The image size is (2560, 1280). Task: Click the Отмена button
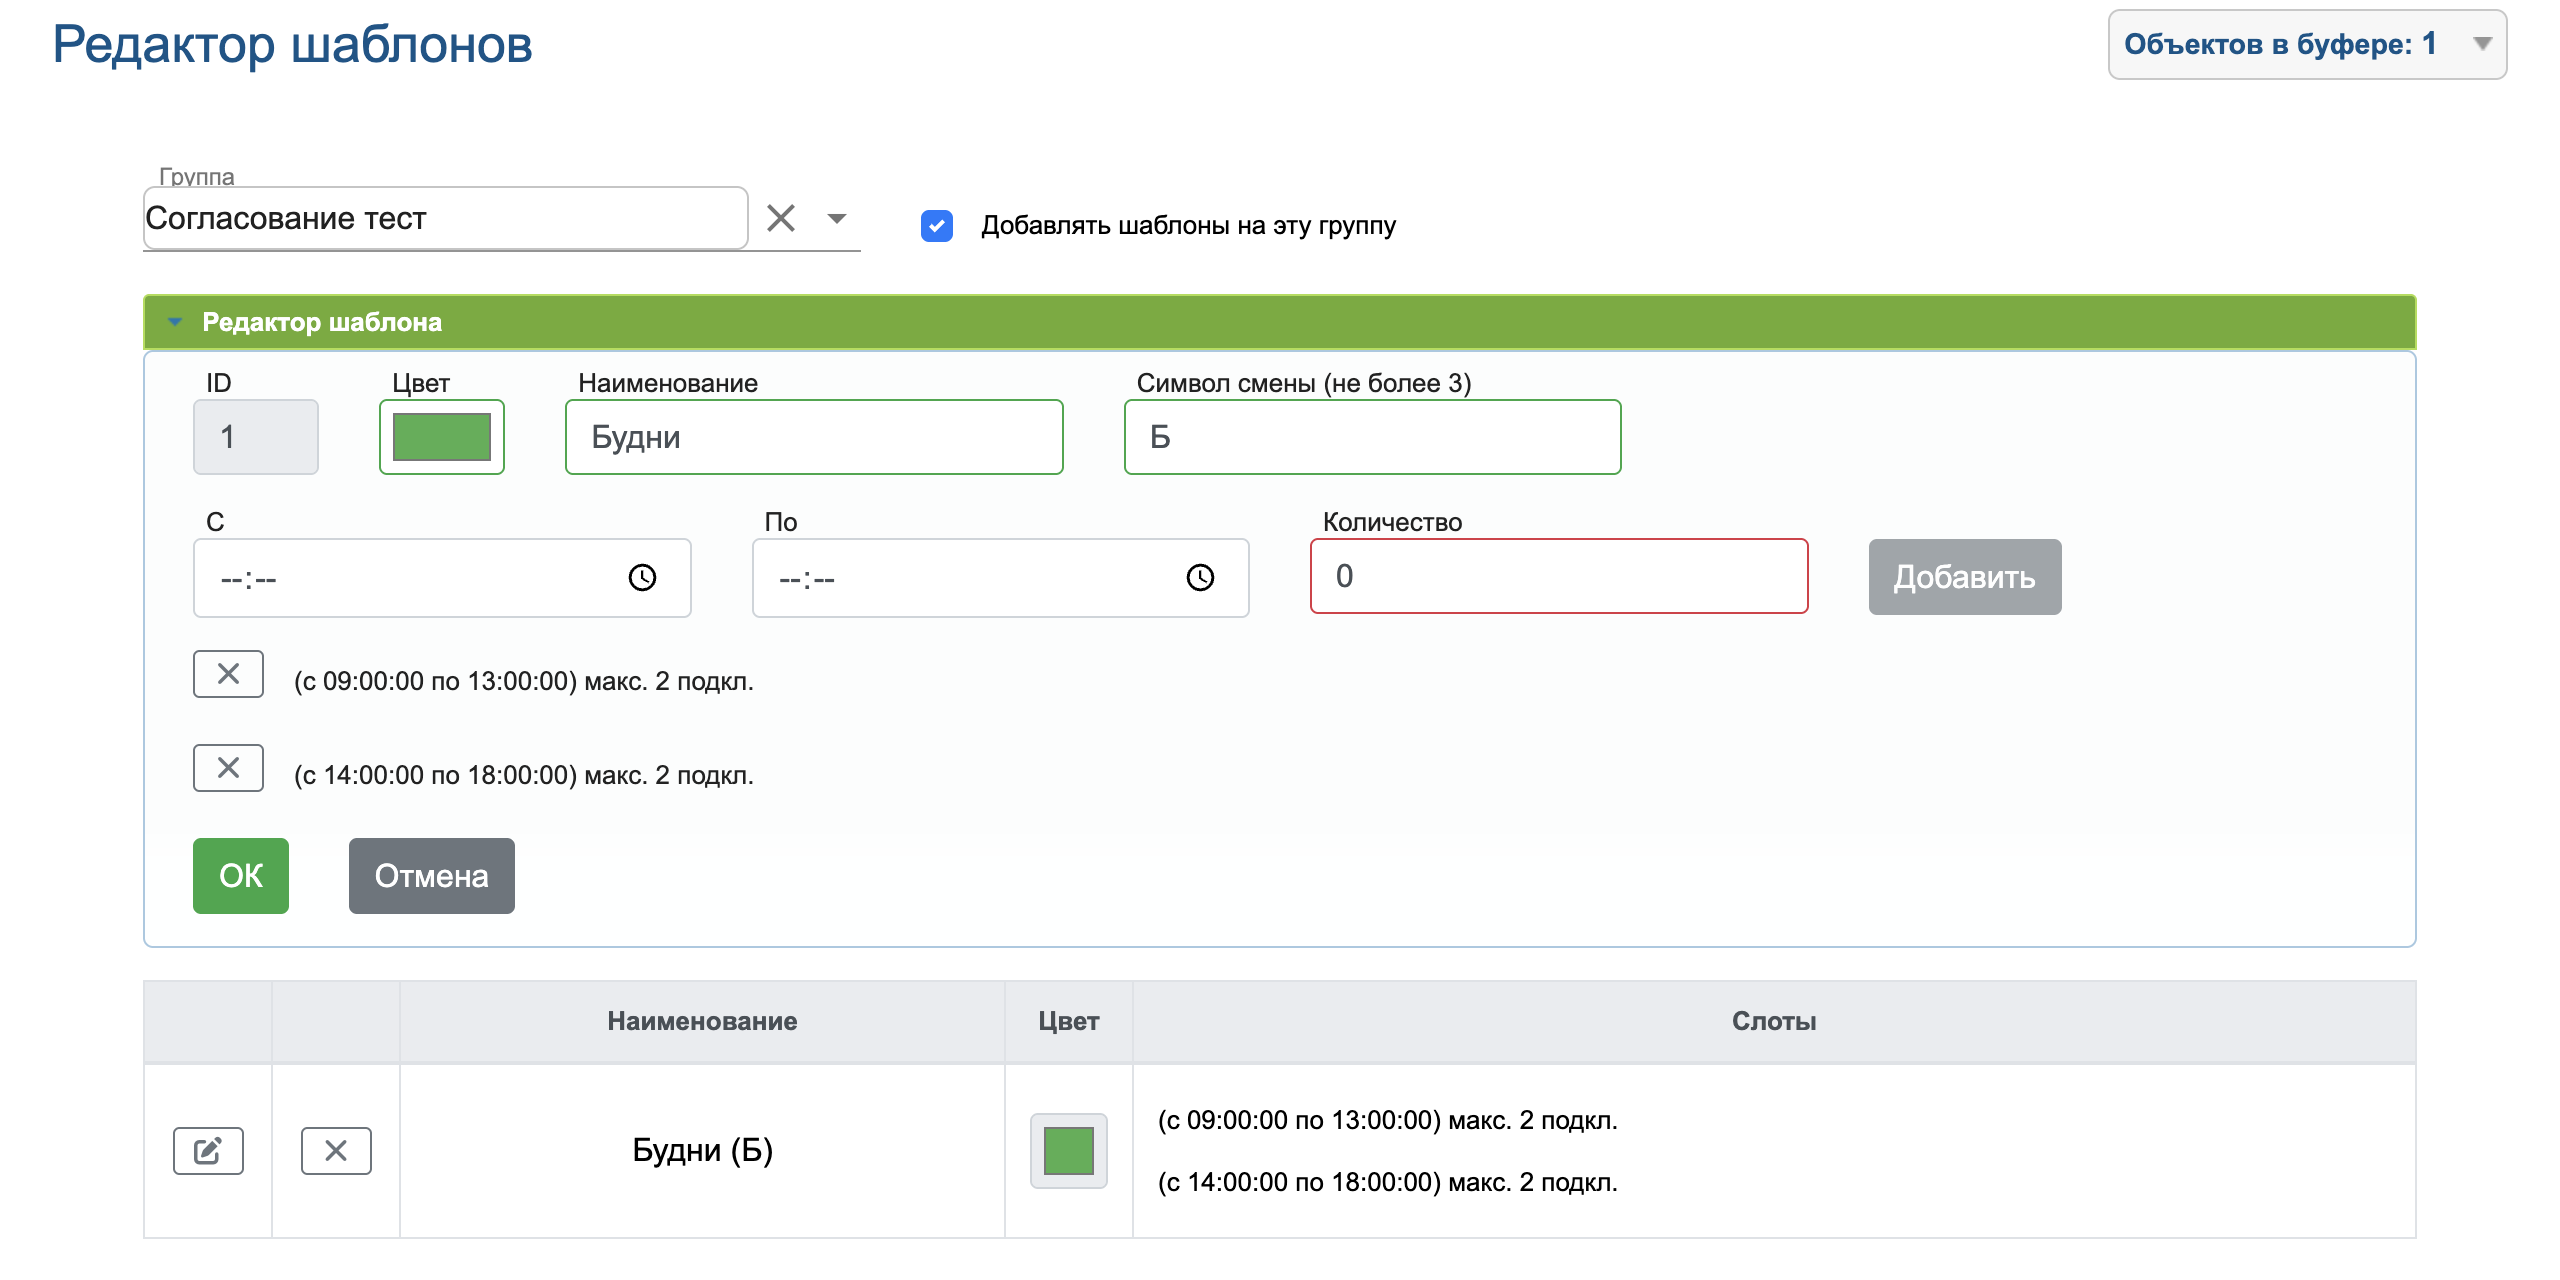tap(432, 876)
